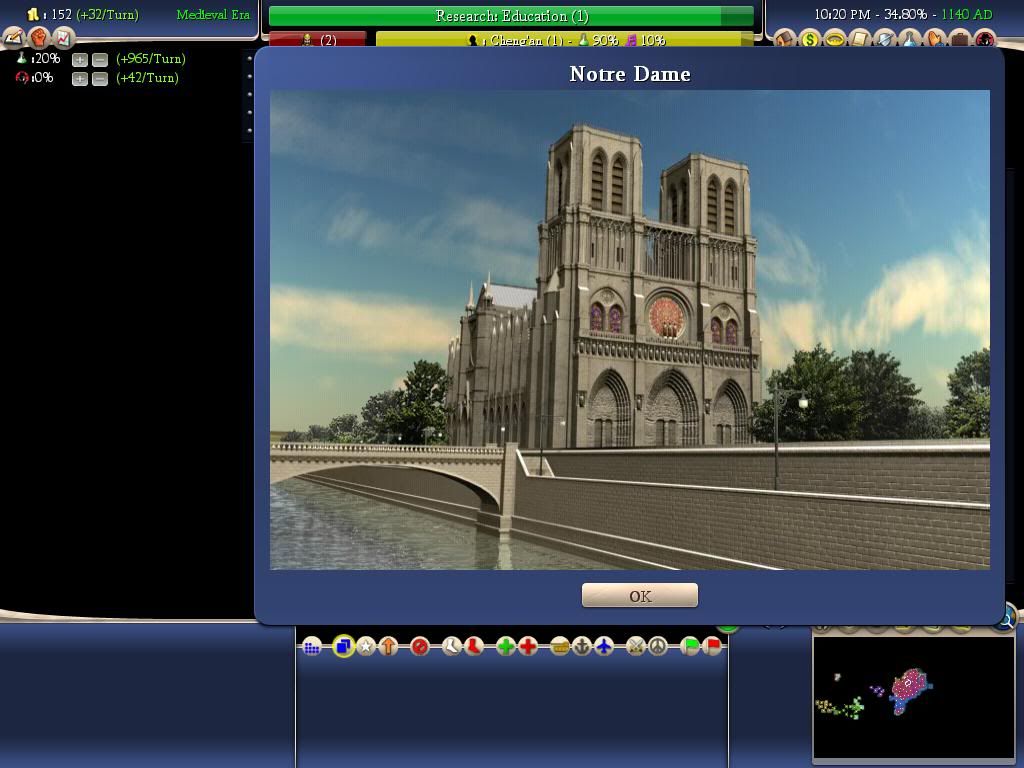Image resolution: width=1024 pixels, height=768 pixels.
Task: Open the domestic advisor house icon
Action: coord(784,39)
